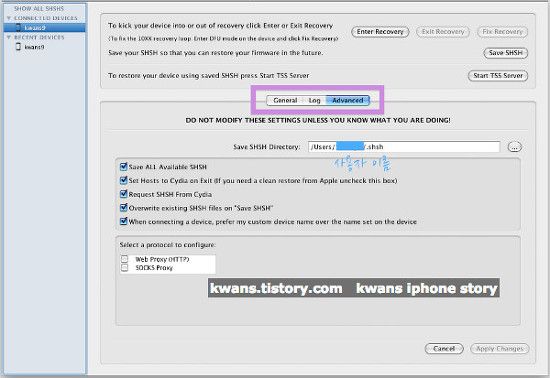Toggle Overwrite existing SHSH files option

[123, 208]
